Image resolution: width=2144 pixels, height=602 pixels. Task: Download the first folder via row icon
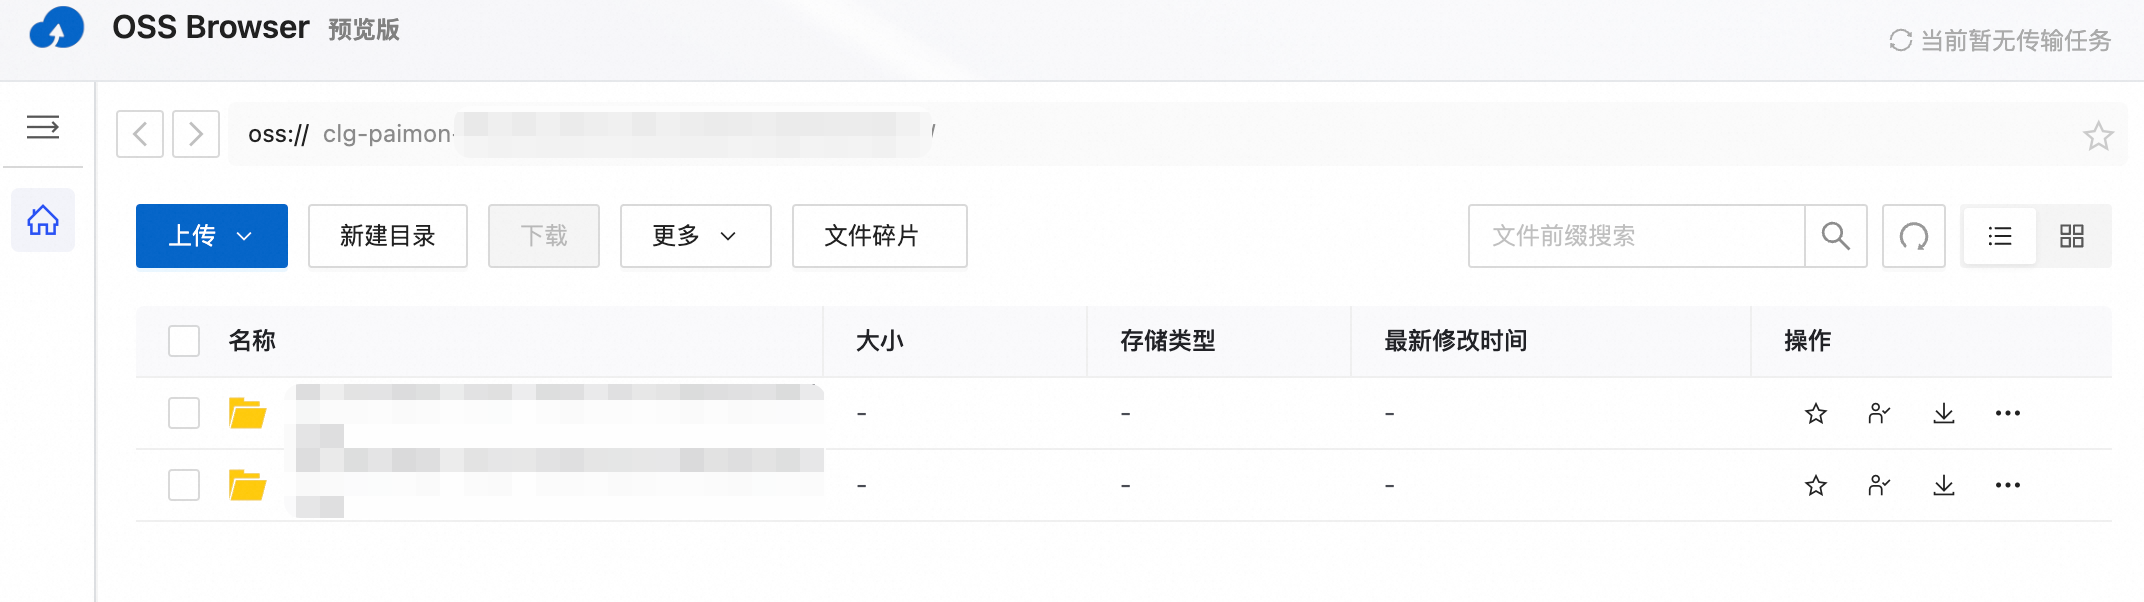coord(1943,413)
